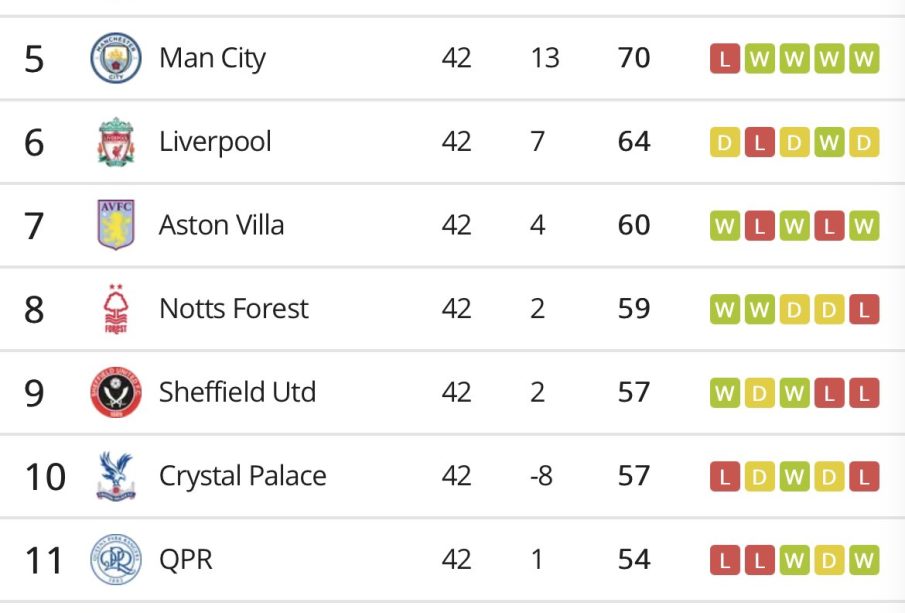Click Crystal Palace's -8 goal difference
This screenshot has width=905, height=613.
(541, 476)
